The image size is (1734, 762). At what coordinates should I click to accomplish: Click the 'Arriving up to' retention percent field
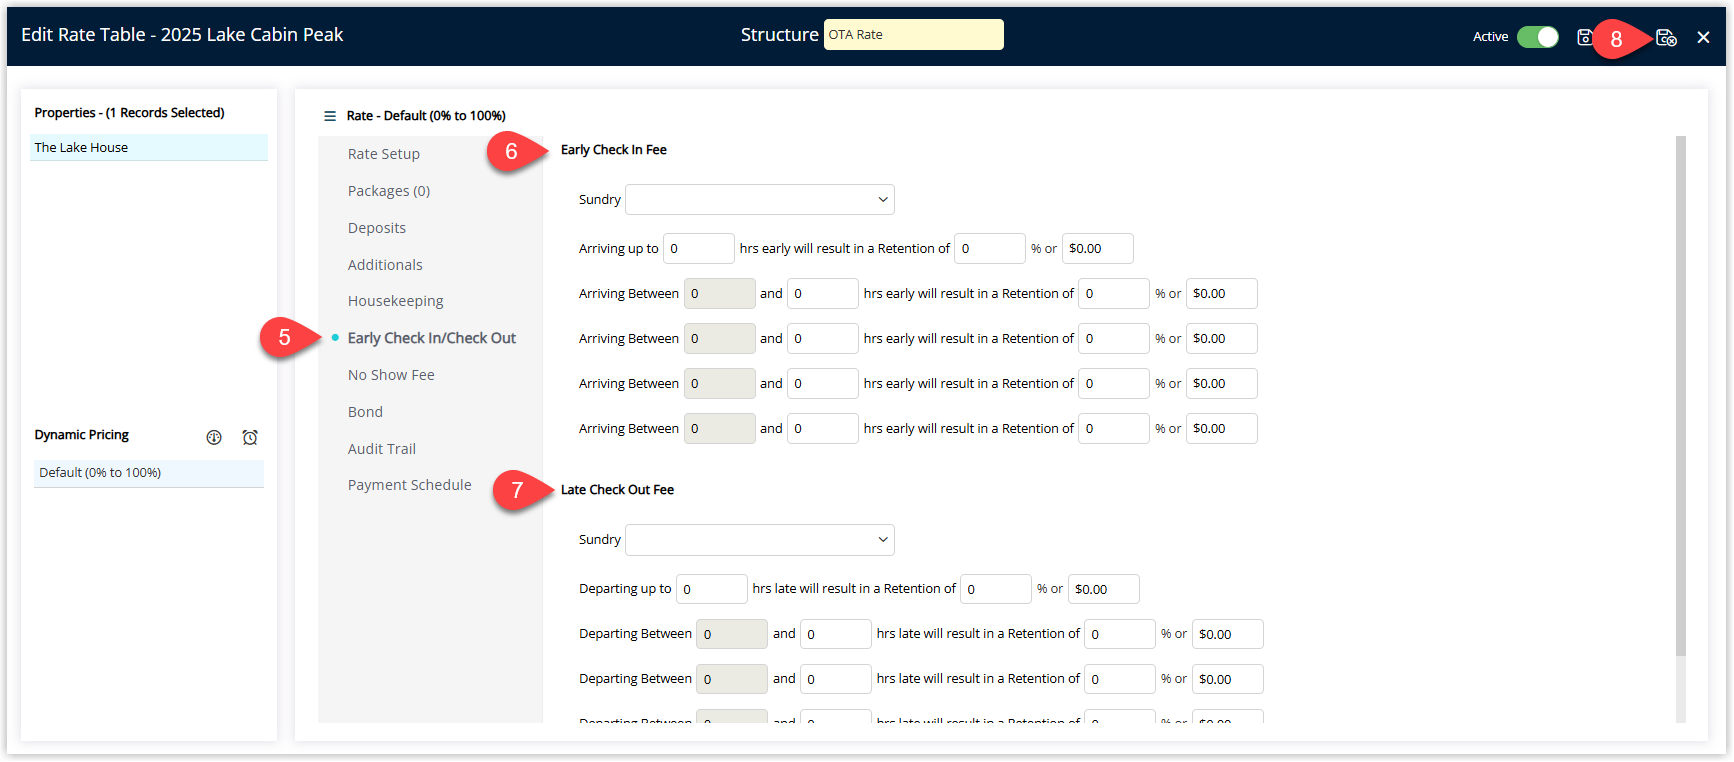(x=990, y=248)
